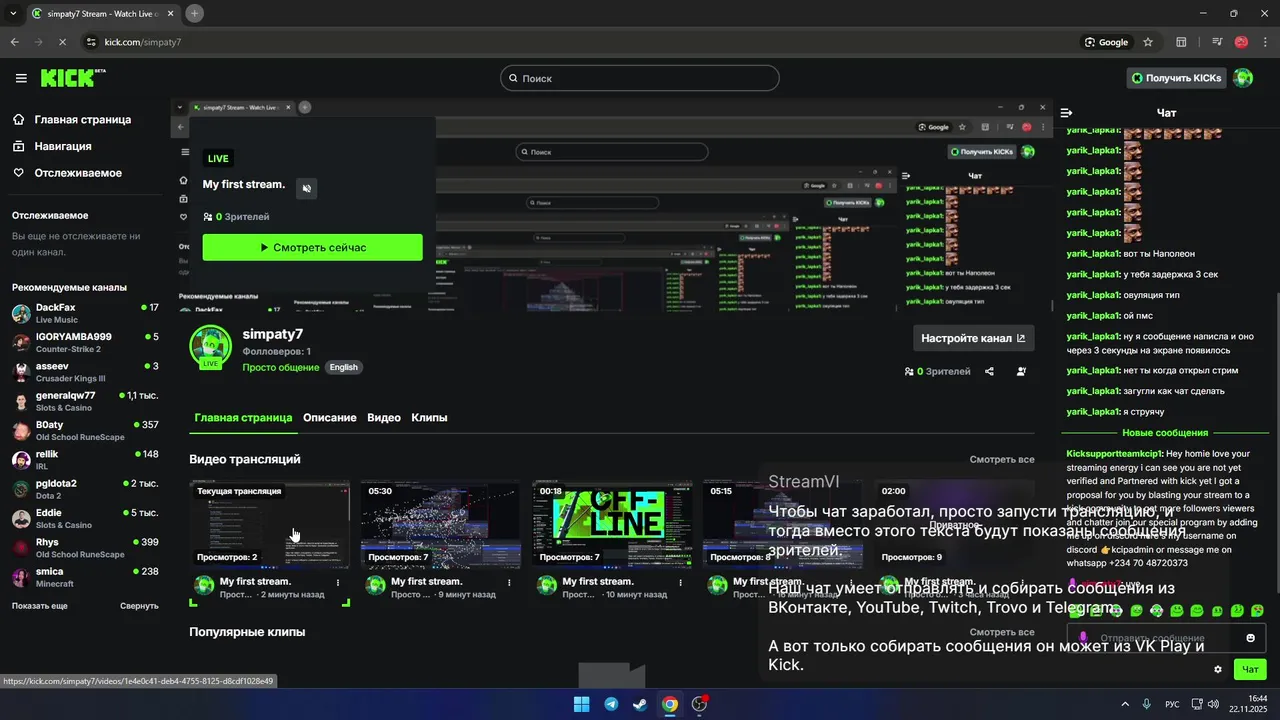Switch input language via РУС indicator

coord(1172,704)
